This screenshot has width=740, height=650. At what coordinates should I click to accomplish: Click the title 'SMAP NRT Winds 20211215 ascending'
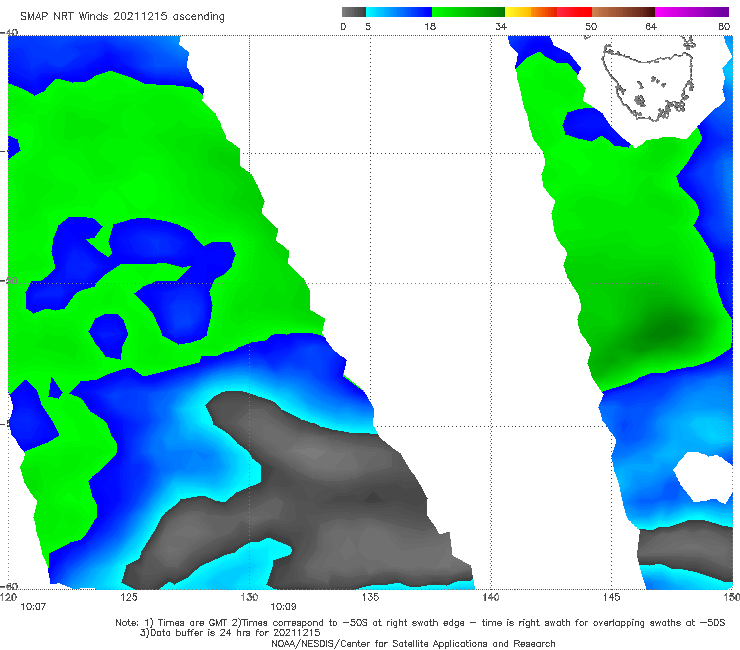tap(122, 16)
